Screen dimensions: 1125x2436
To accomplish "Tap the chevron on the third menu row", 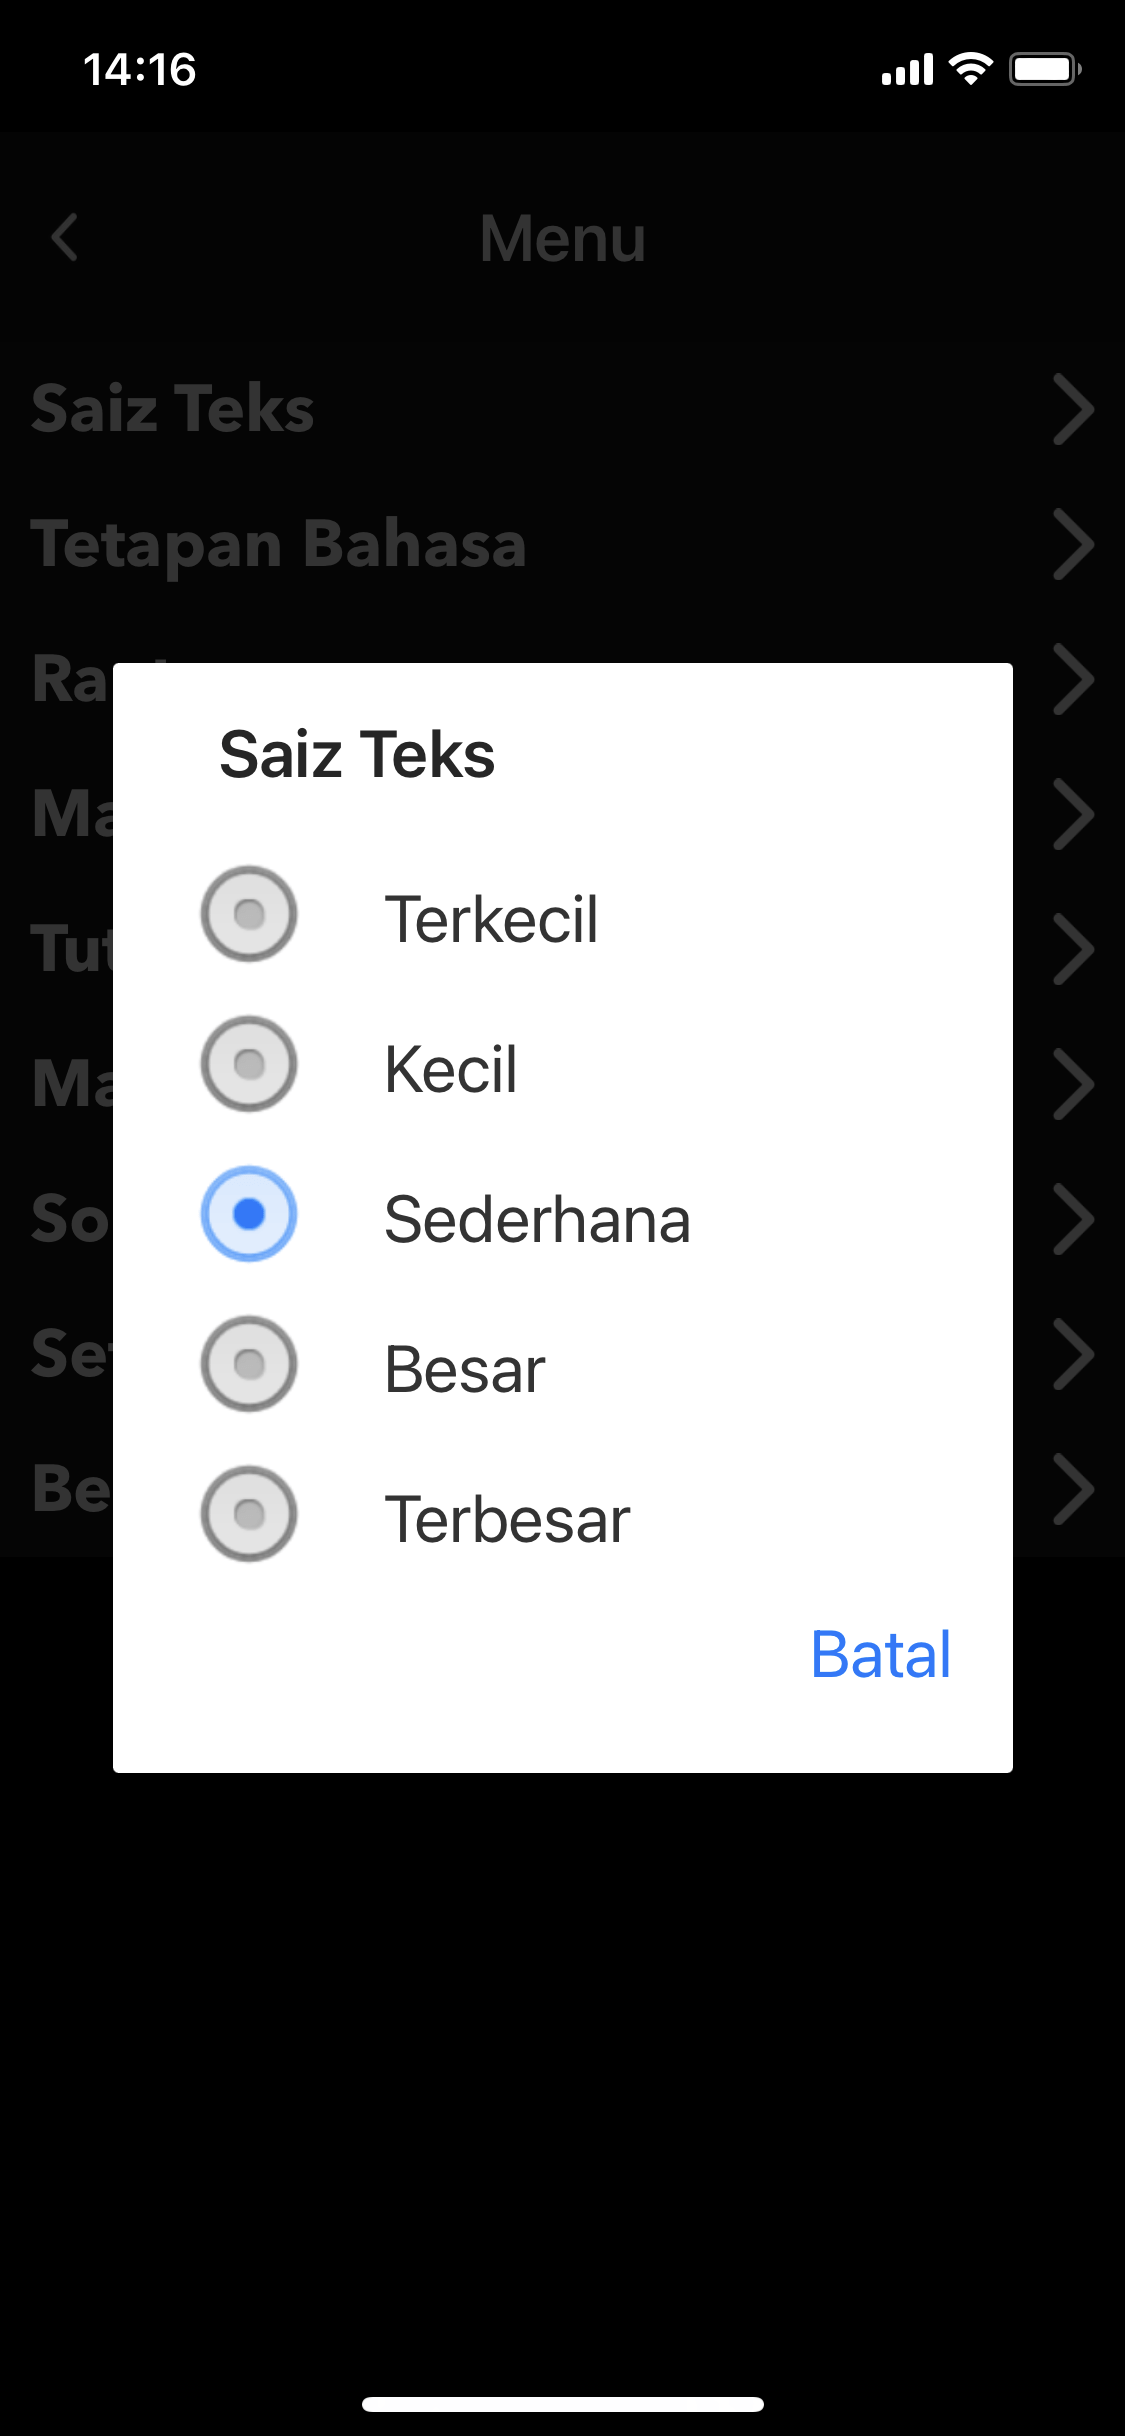I will 1073,679.
